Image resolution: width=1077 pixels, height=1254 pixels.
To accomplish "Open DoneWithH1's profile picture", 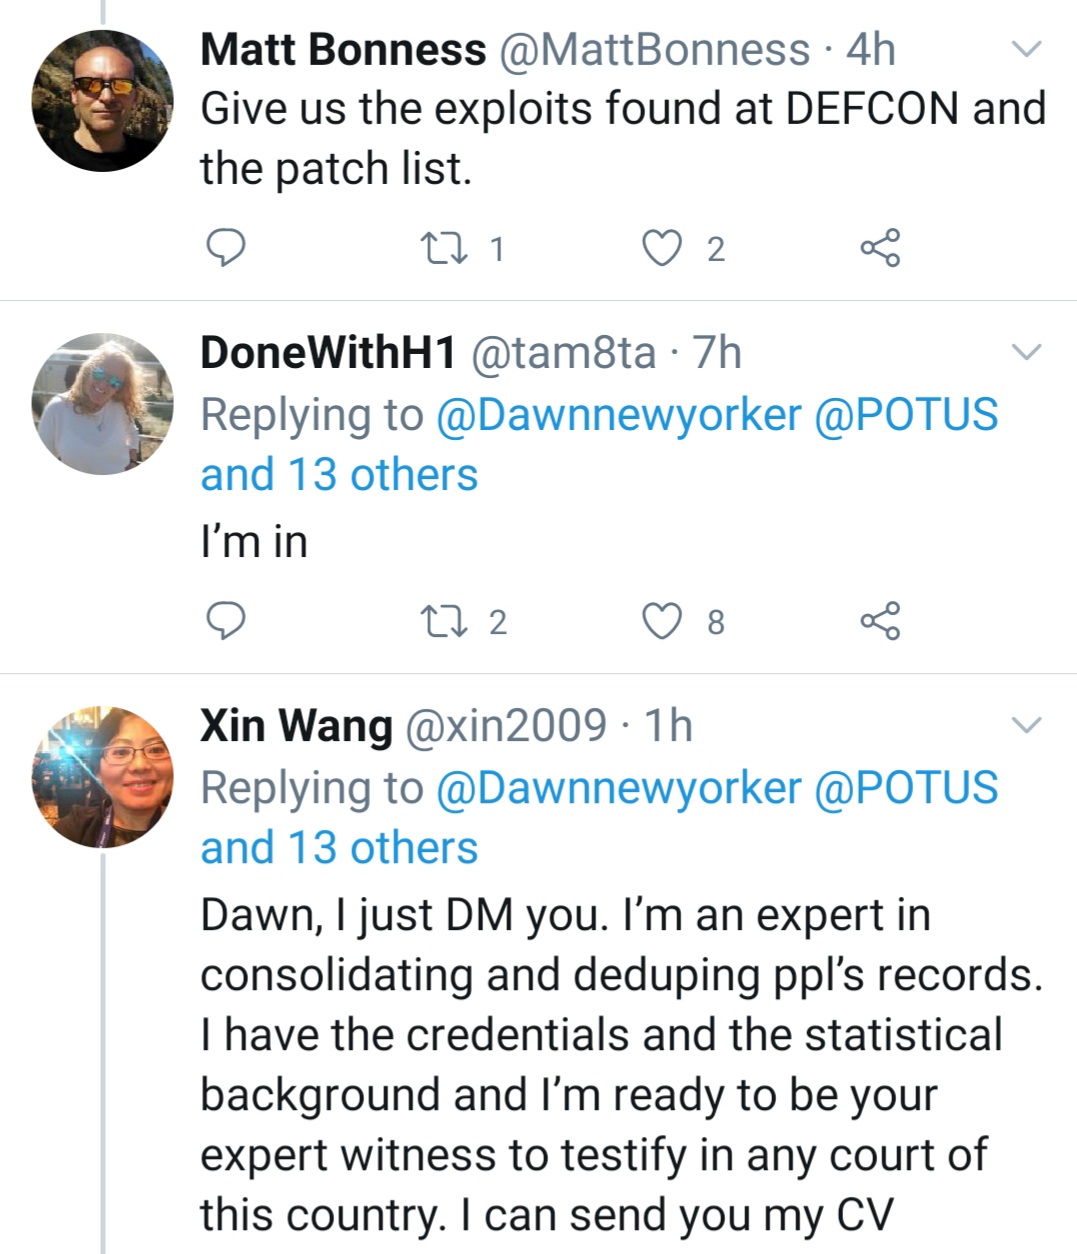I will (103, 403).
